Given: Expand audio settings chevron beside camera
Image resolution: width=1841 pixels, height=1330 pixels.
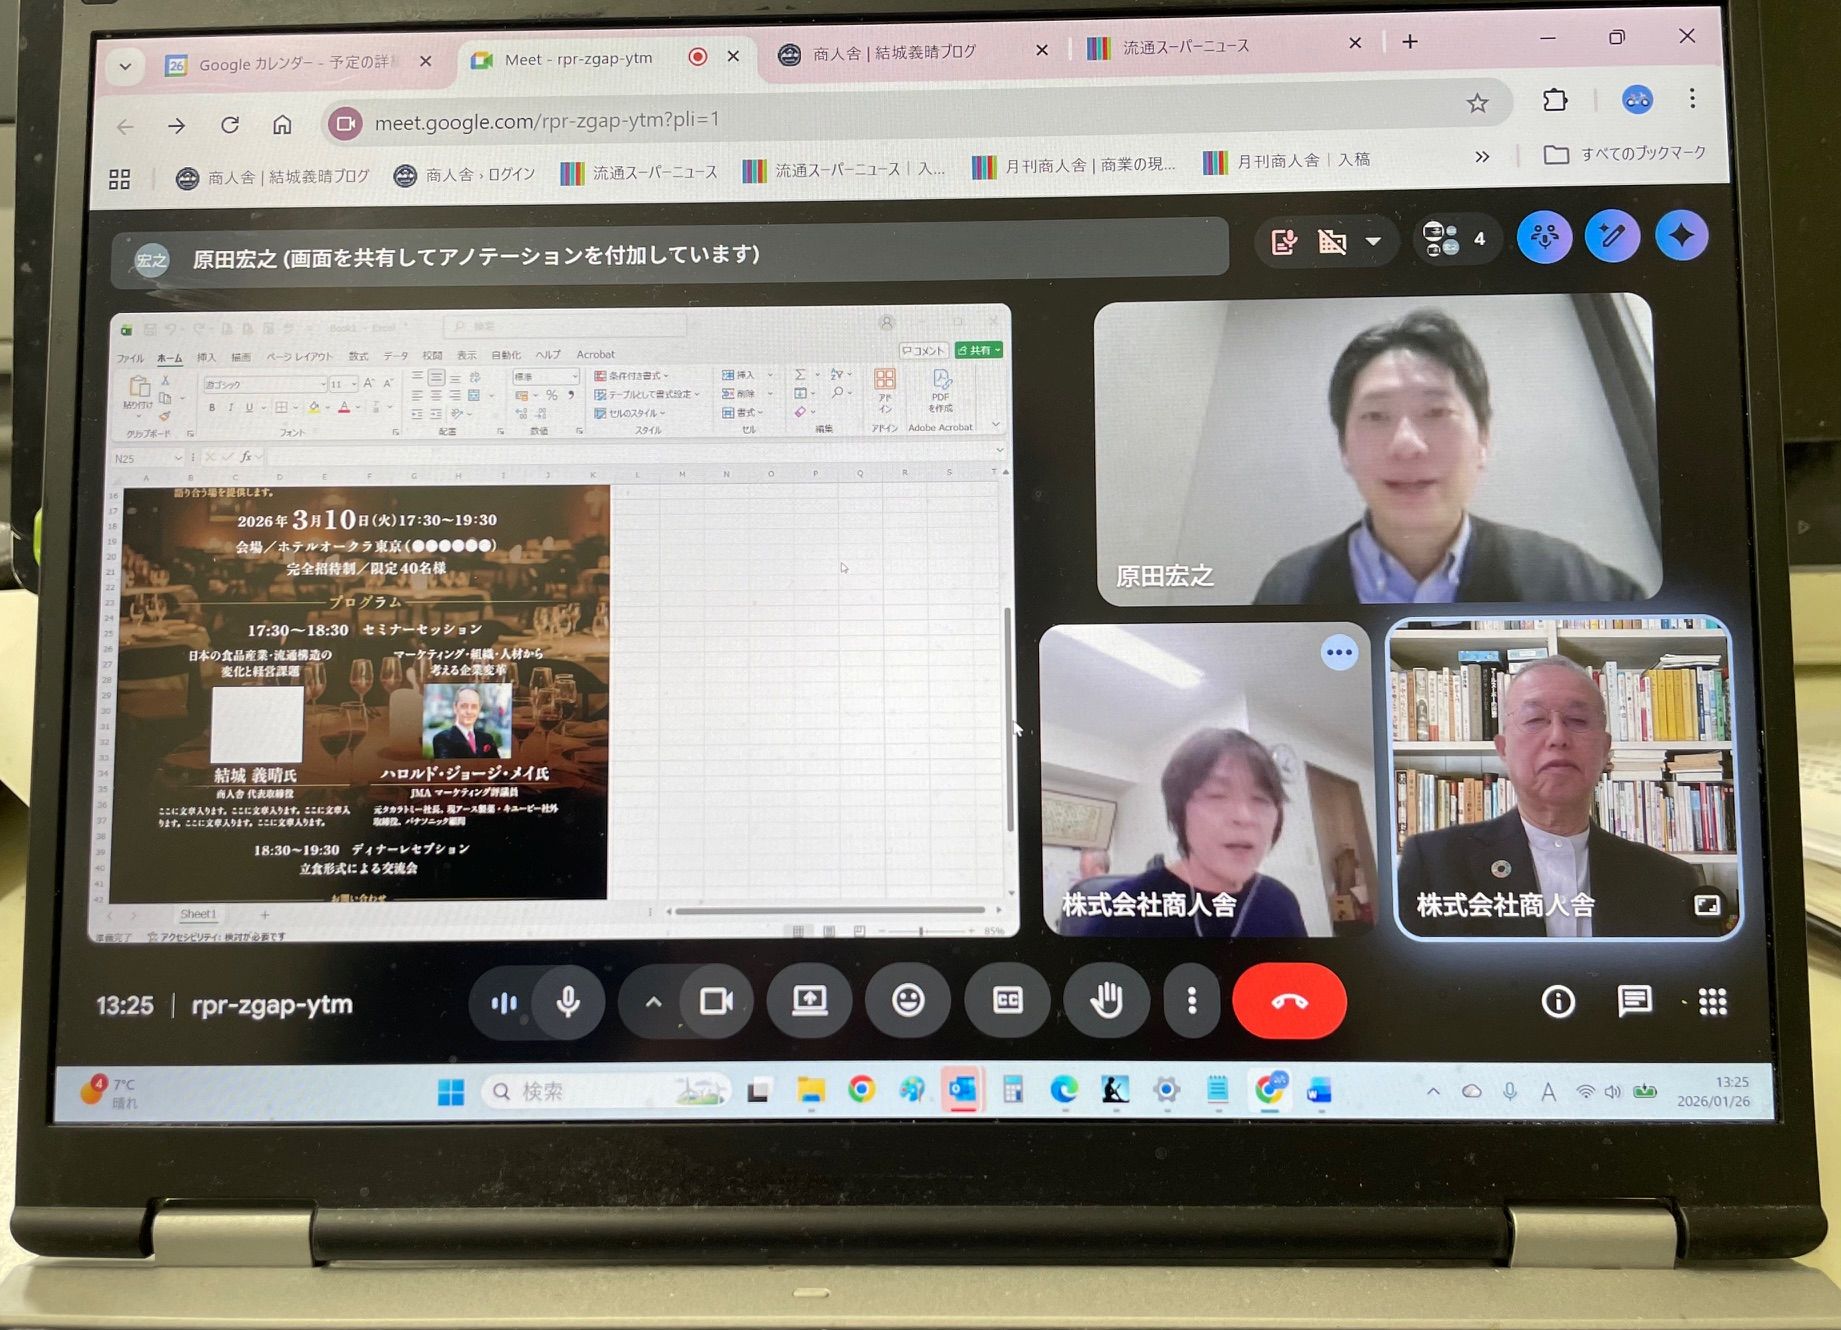Looking at the screenshot, I should (653, 1001).
